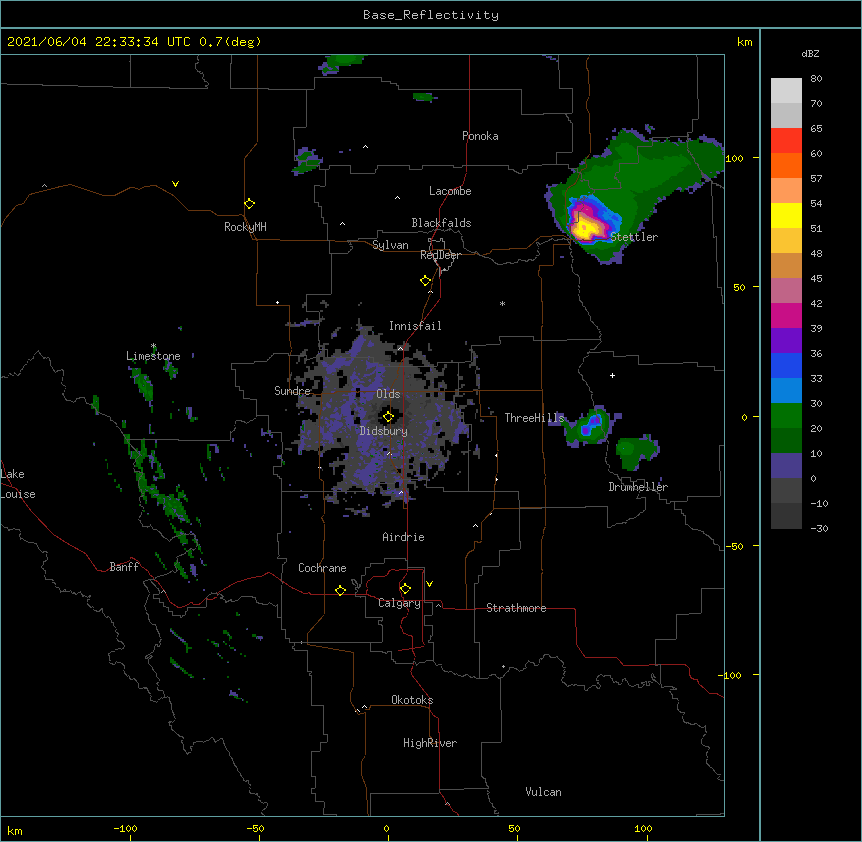Viewport: 862px width, 842px height.
Task: Click the green echo northwest of Drumheller
Action: (x=636, y=452)
